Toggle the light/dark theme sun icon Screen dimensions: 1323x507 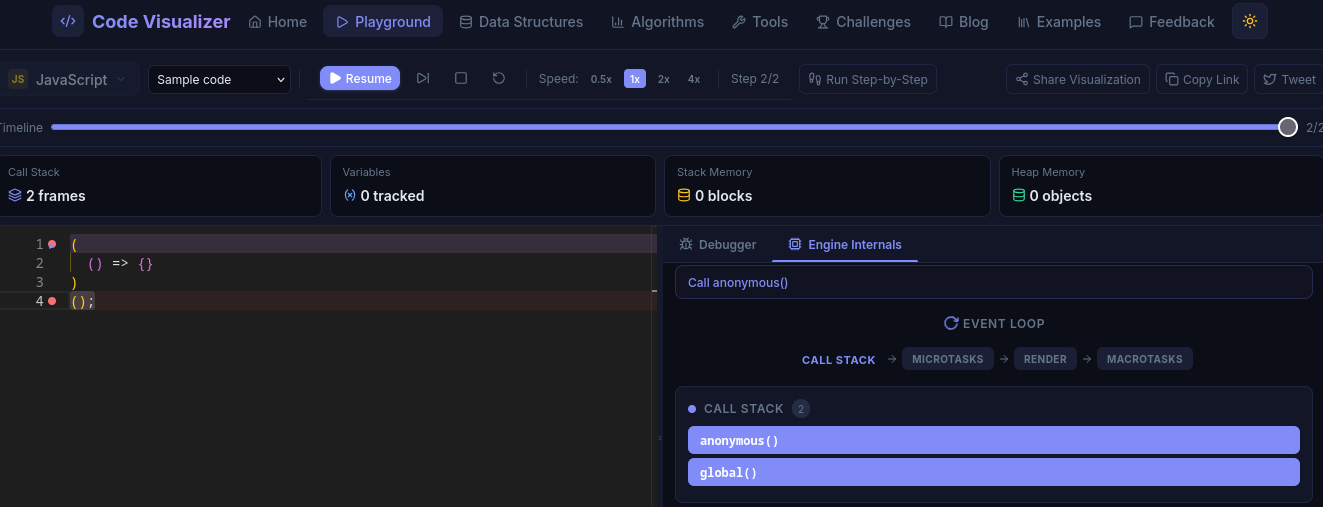(x=1250, y=21)
